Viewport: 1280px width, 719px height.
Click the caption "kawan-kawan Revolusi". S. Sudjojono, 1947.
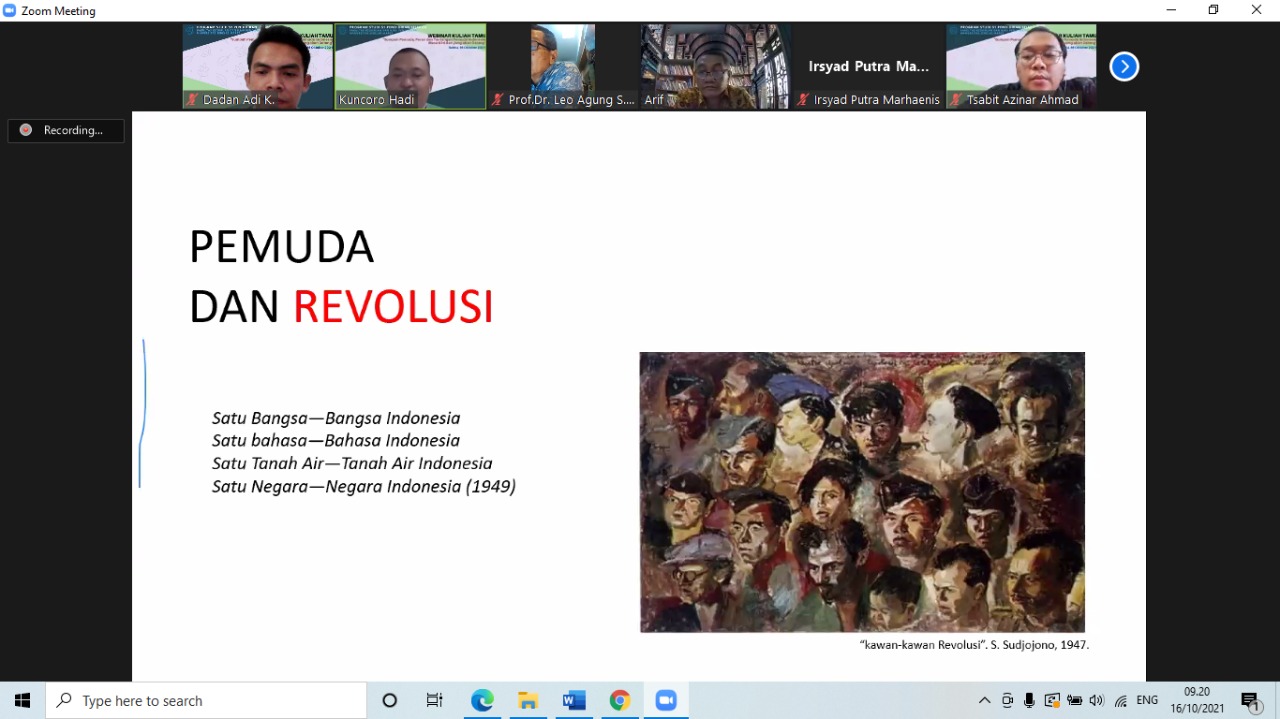(x=974, y=645)
